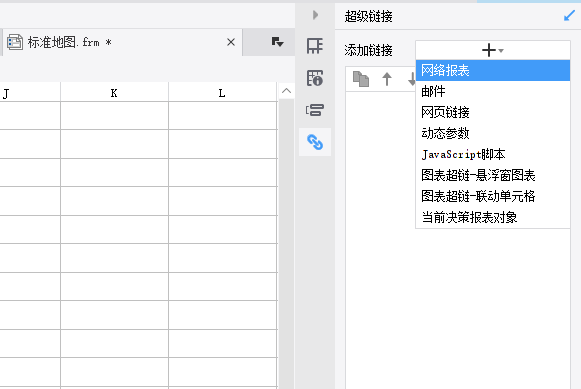
Task: Switch to the 标准地图.frm tab
Action: 122,42
